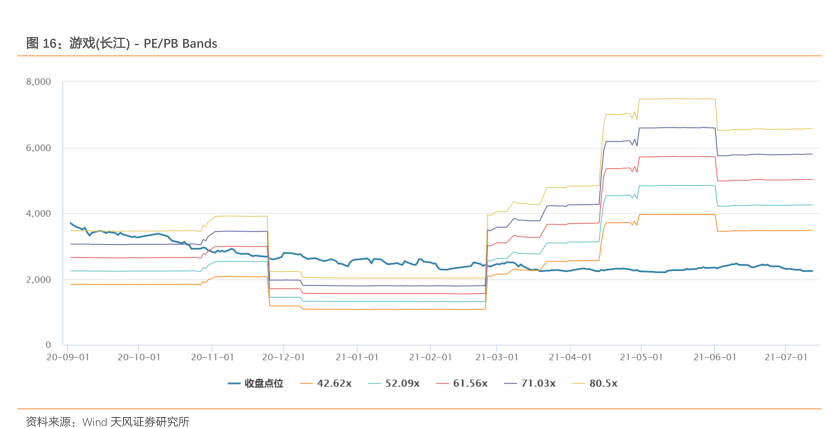Image resolution: width=826 pixels, height=428 pixels.
Task: Click the 8,000 y-axis label
Action: point(38,82)
